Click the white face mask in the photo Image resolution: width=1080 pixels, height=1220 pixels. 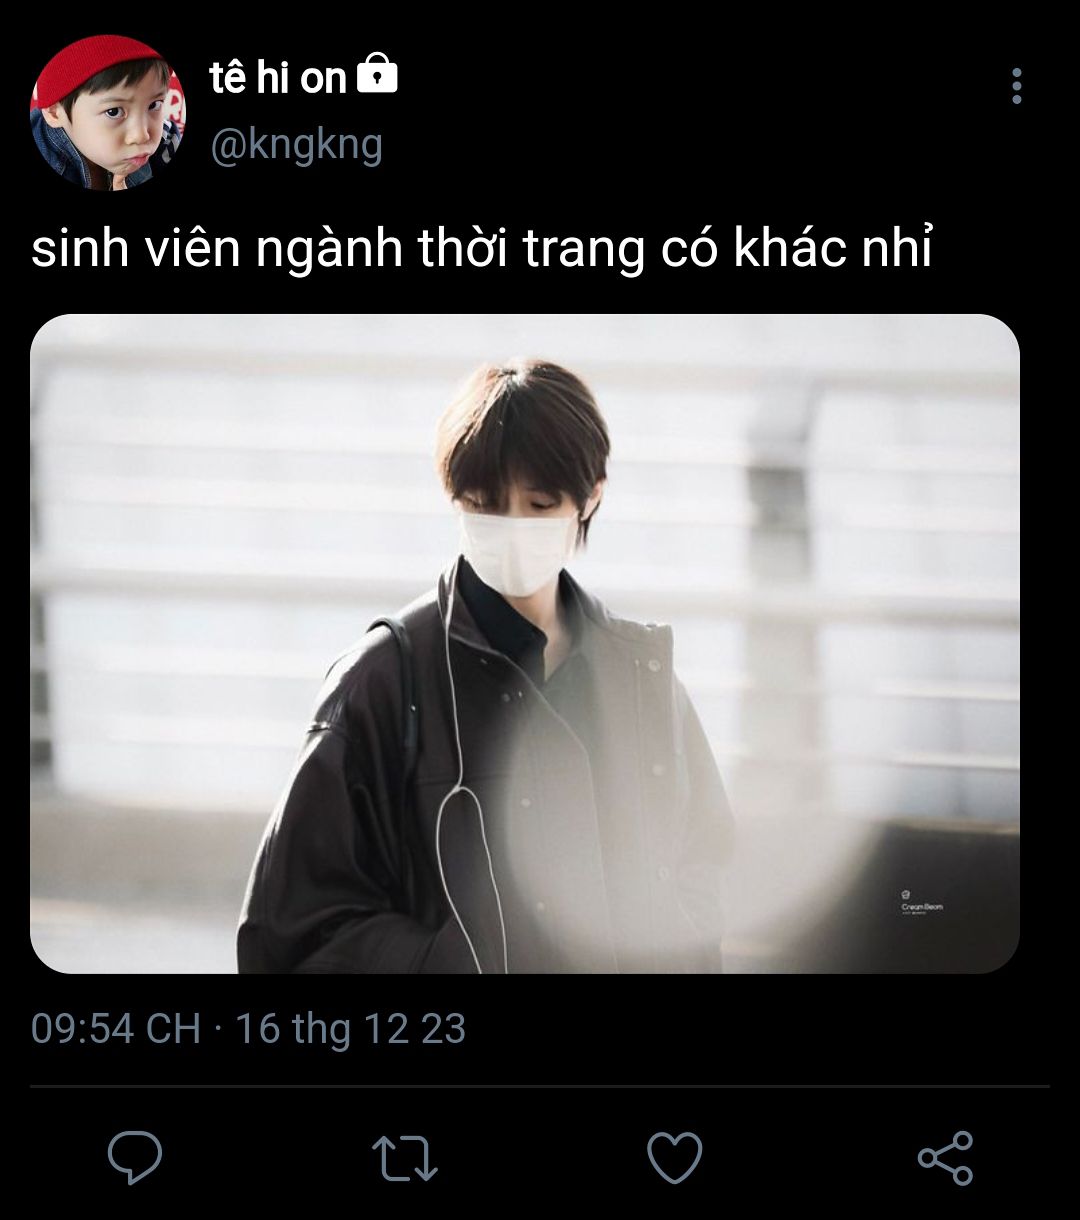coord(516,550)
